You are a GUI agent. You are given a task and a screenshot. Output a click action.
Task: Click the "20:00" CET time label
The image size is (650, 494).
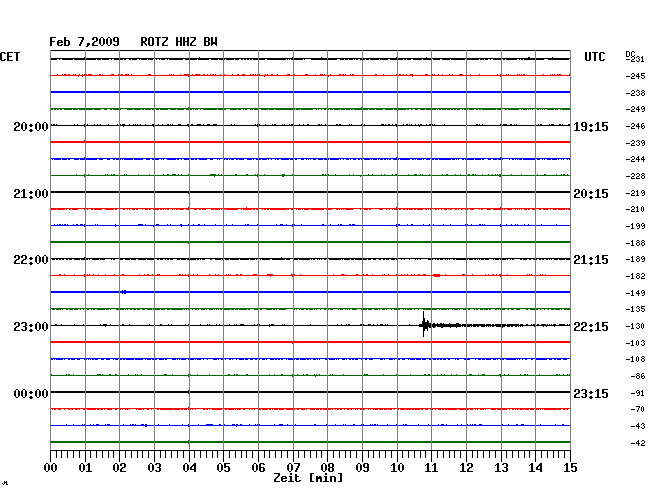31,127
